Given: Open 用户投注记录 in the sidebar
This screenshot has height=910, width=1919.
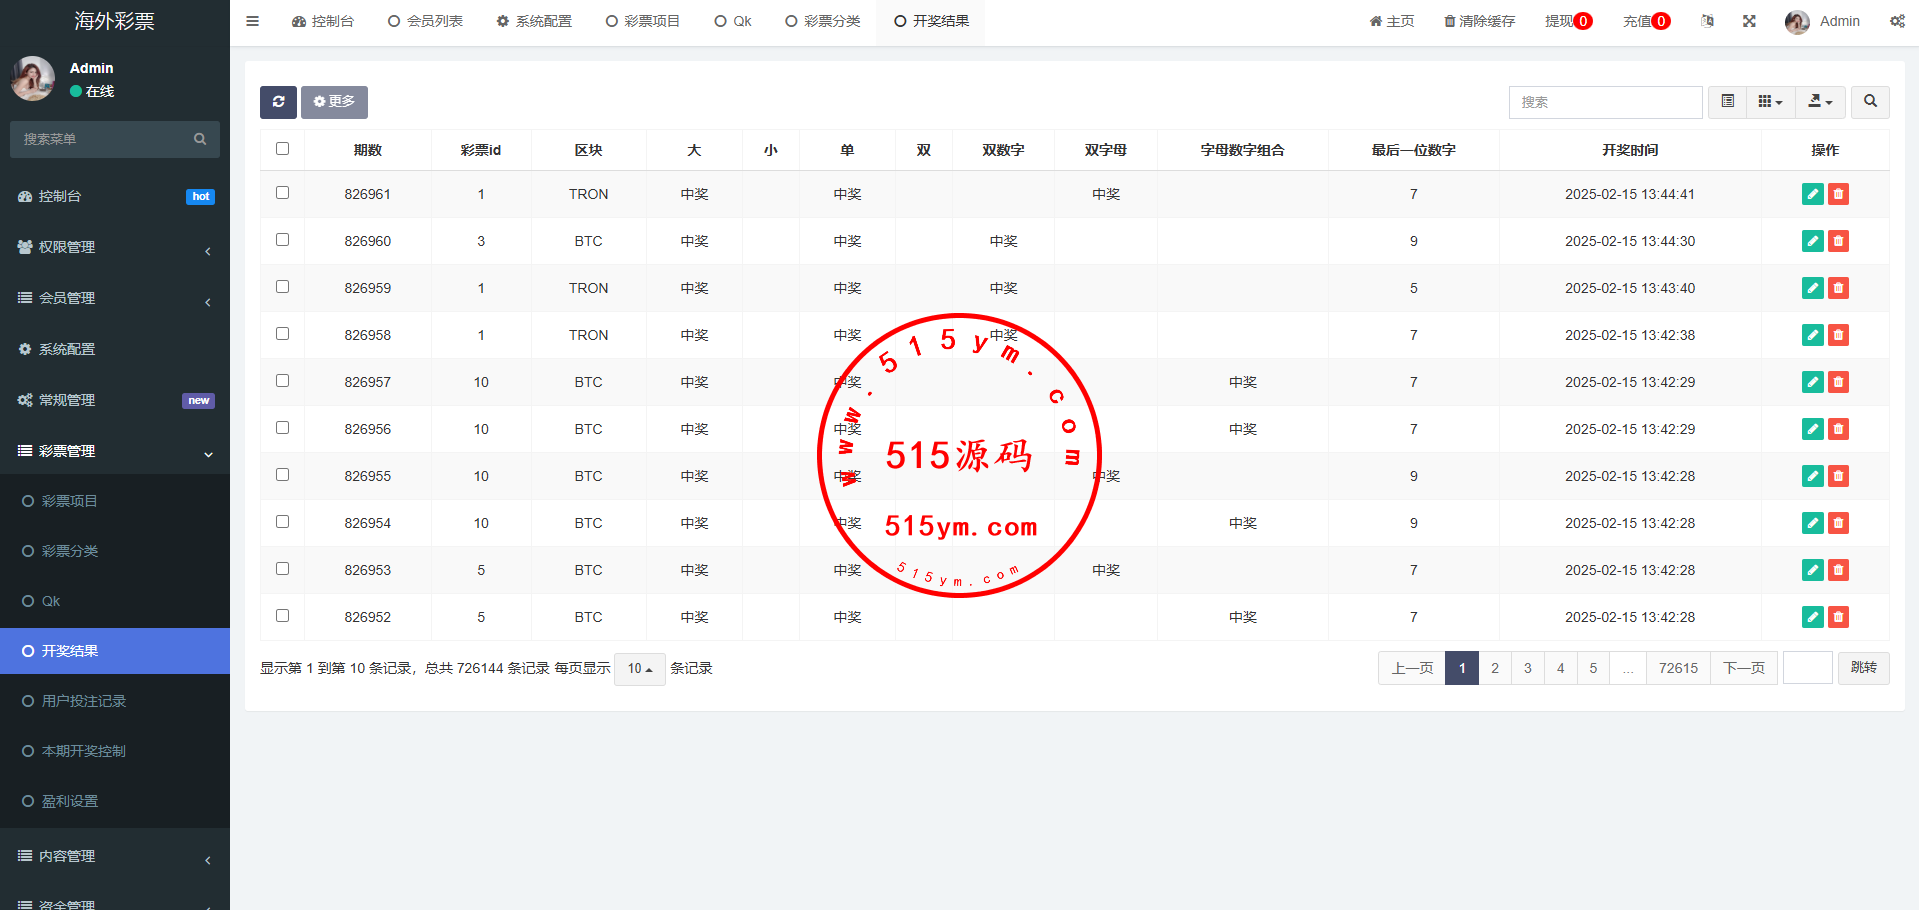Looking at the screenshot, I should [x=84, y=701].
